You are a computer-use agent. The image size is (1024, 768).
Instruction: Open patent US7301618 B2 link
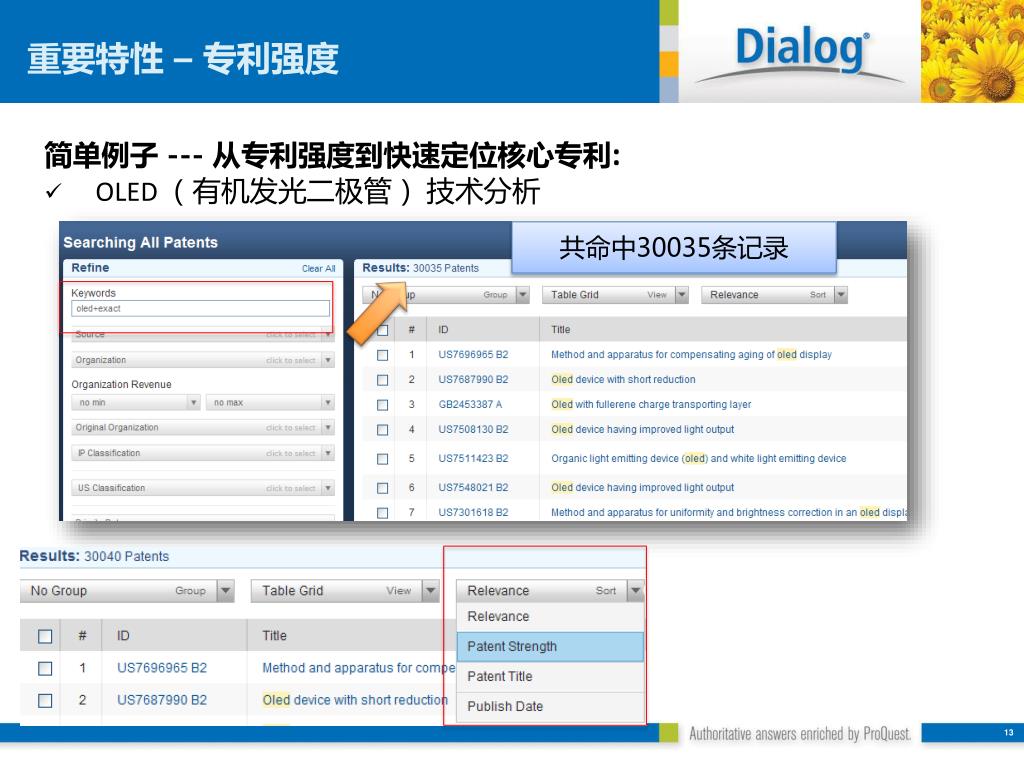(x=473, y=513)
